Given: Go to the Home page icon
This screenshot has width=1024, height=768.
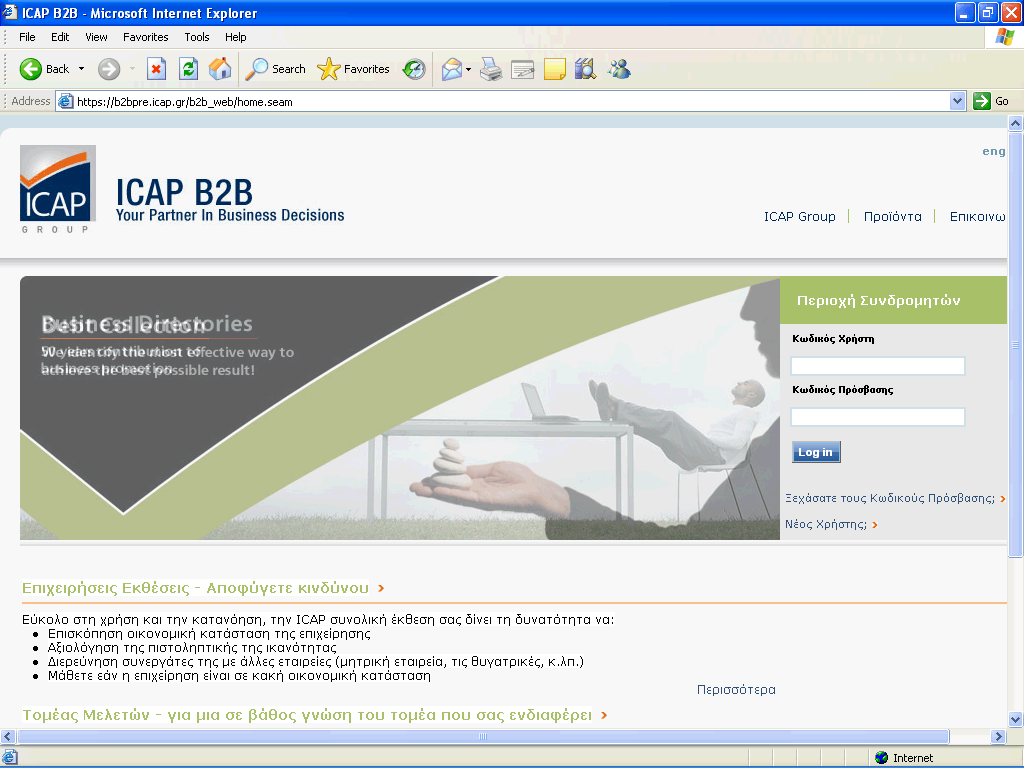Looking at the screenshot, I should click(220, 69).
